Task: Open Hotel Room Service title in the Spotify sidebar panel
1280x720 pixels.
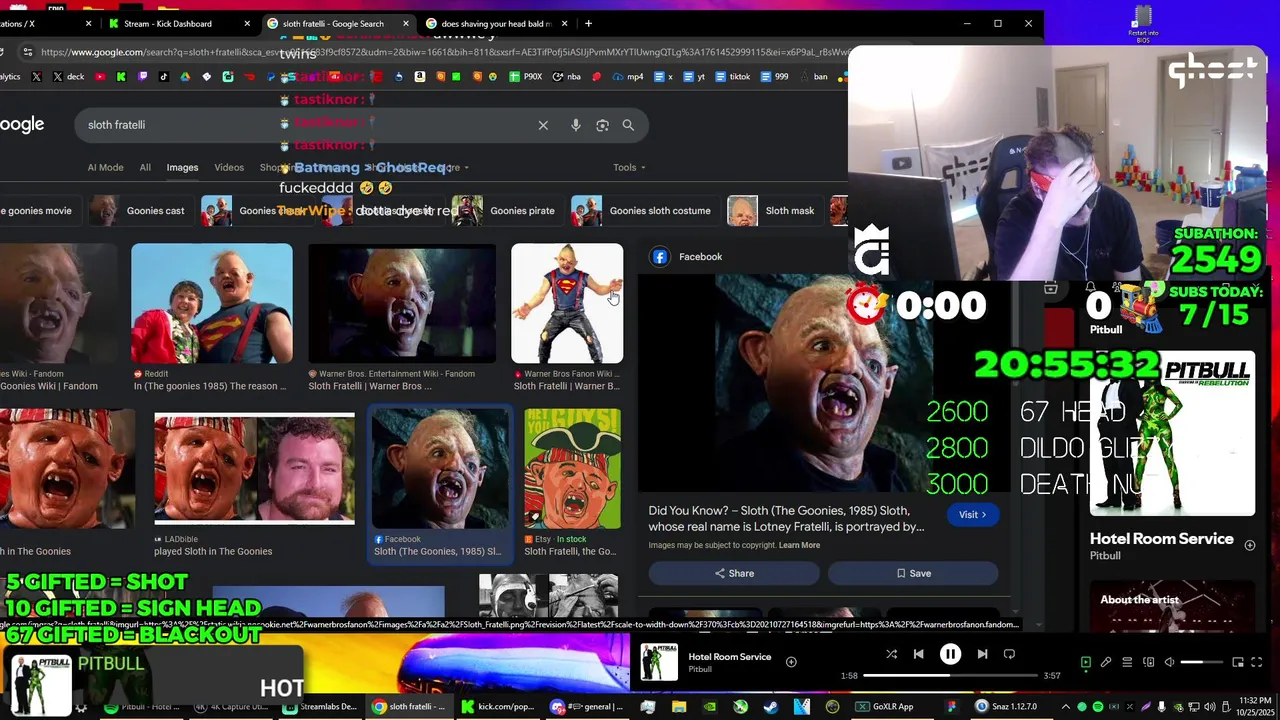Action: 1161,538
